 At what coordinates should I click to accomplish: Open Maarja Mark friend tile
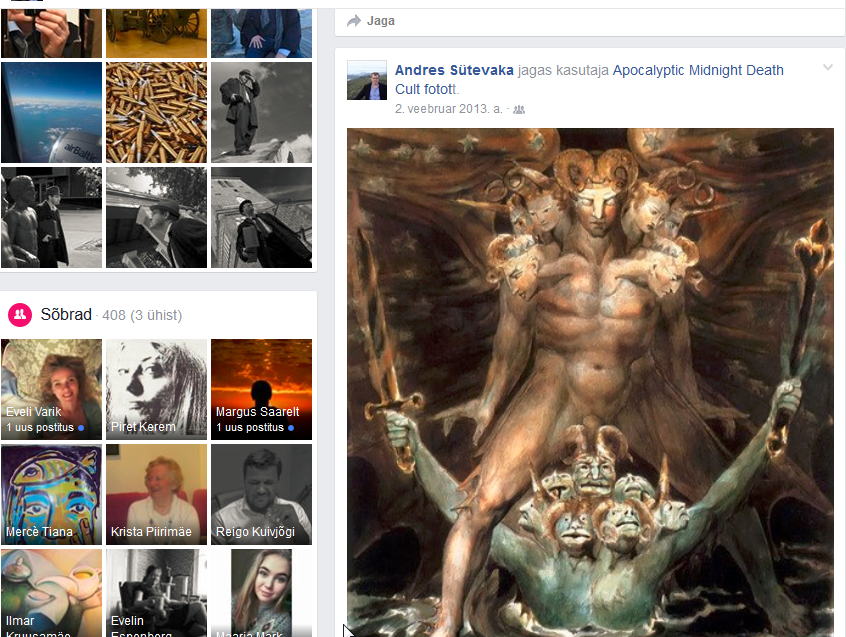pos(261,593)
